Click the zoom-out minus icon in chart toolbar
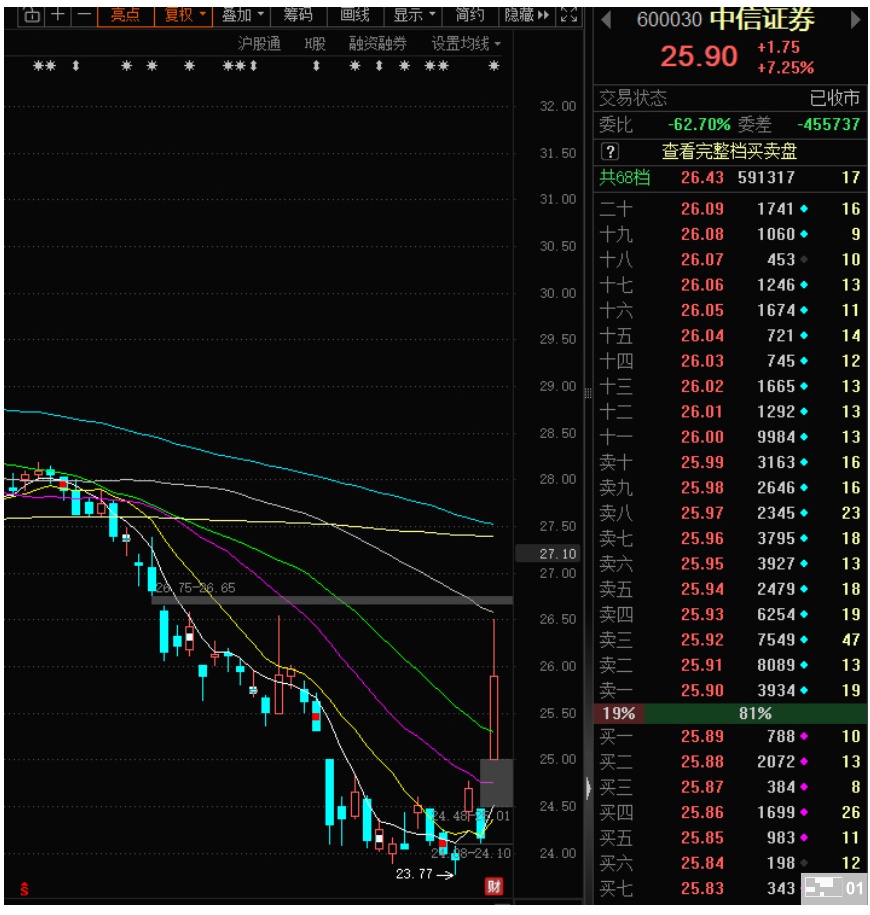Image resolution: width=870 pixels, height=915 pixels. (x=84, y=15)
